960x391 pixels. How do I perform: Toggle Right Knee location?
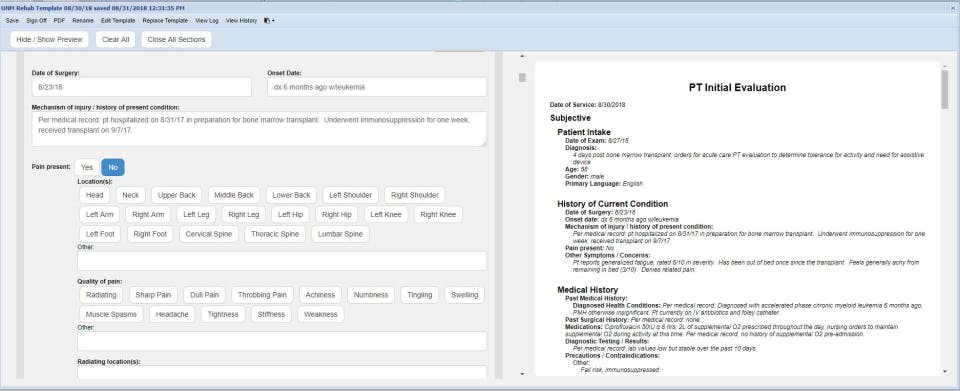(438, 215)
